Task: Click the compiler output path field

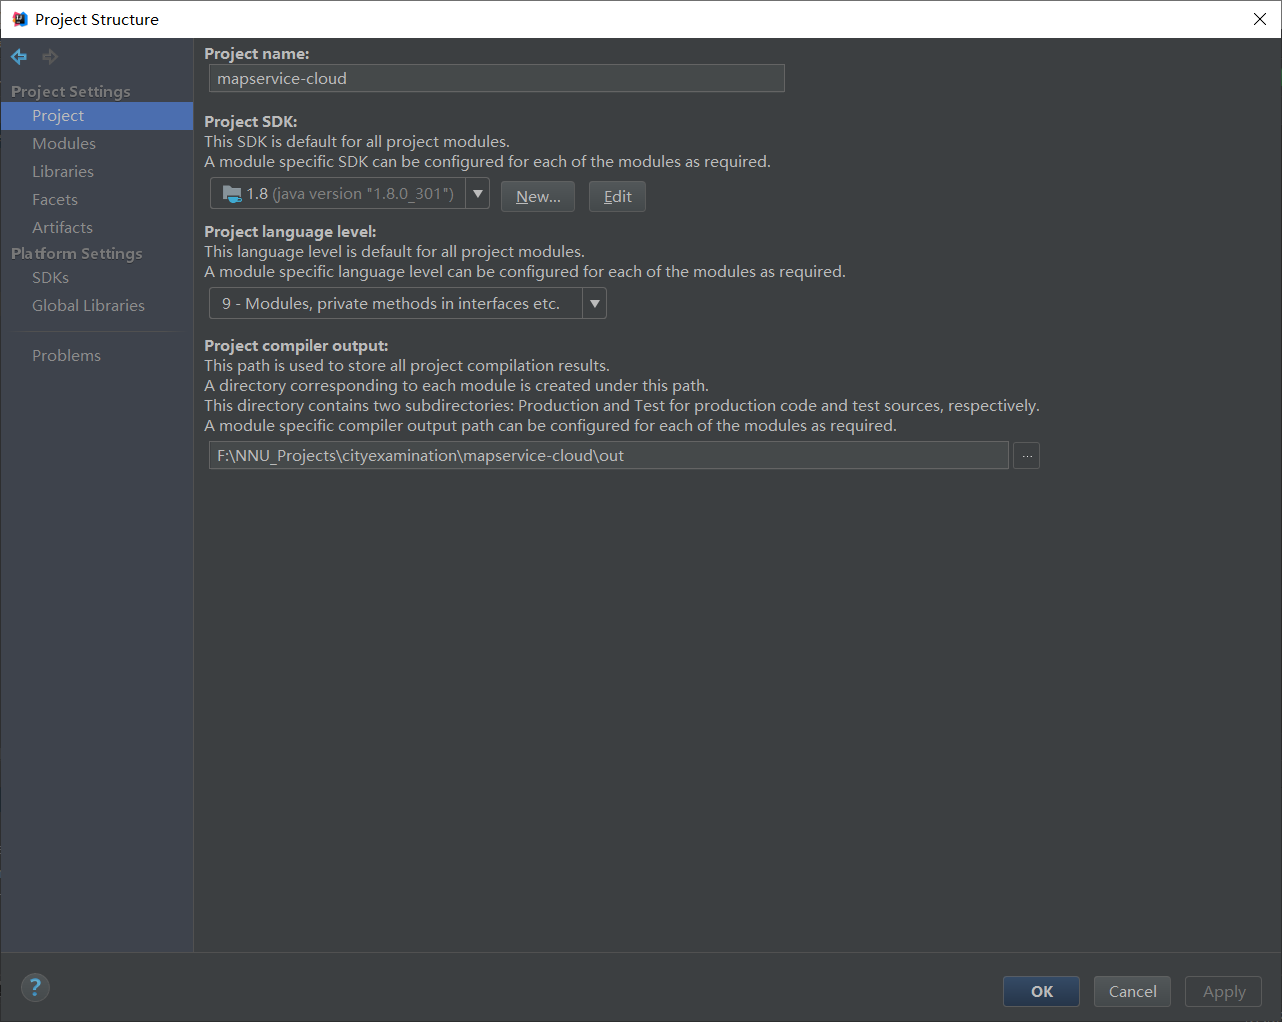Action: coord(609,456)
